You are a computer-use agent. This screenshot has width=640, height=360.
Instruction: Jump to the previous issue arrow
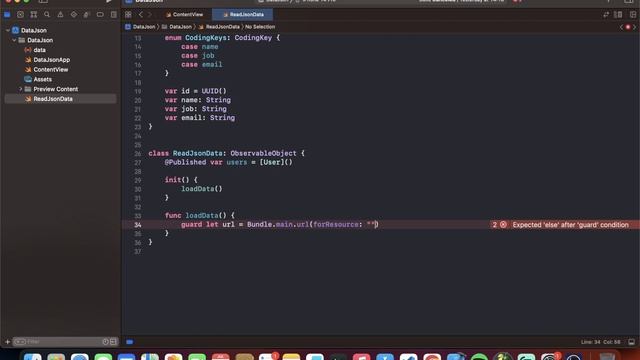tap(622, 27)
